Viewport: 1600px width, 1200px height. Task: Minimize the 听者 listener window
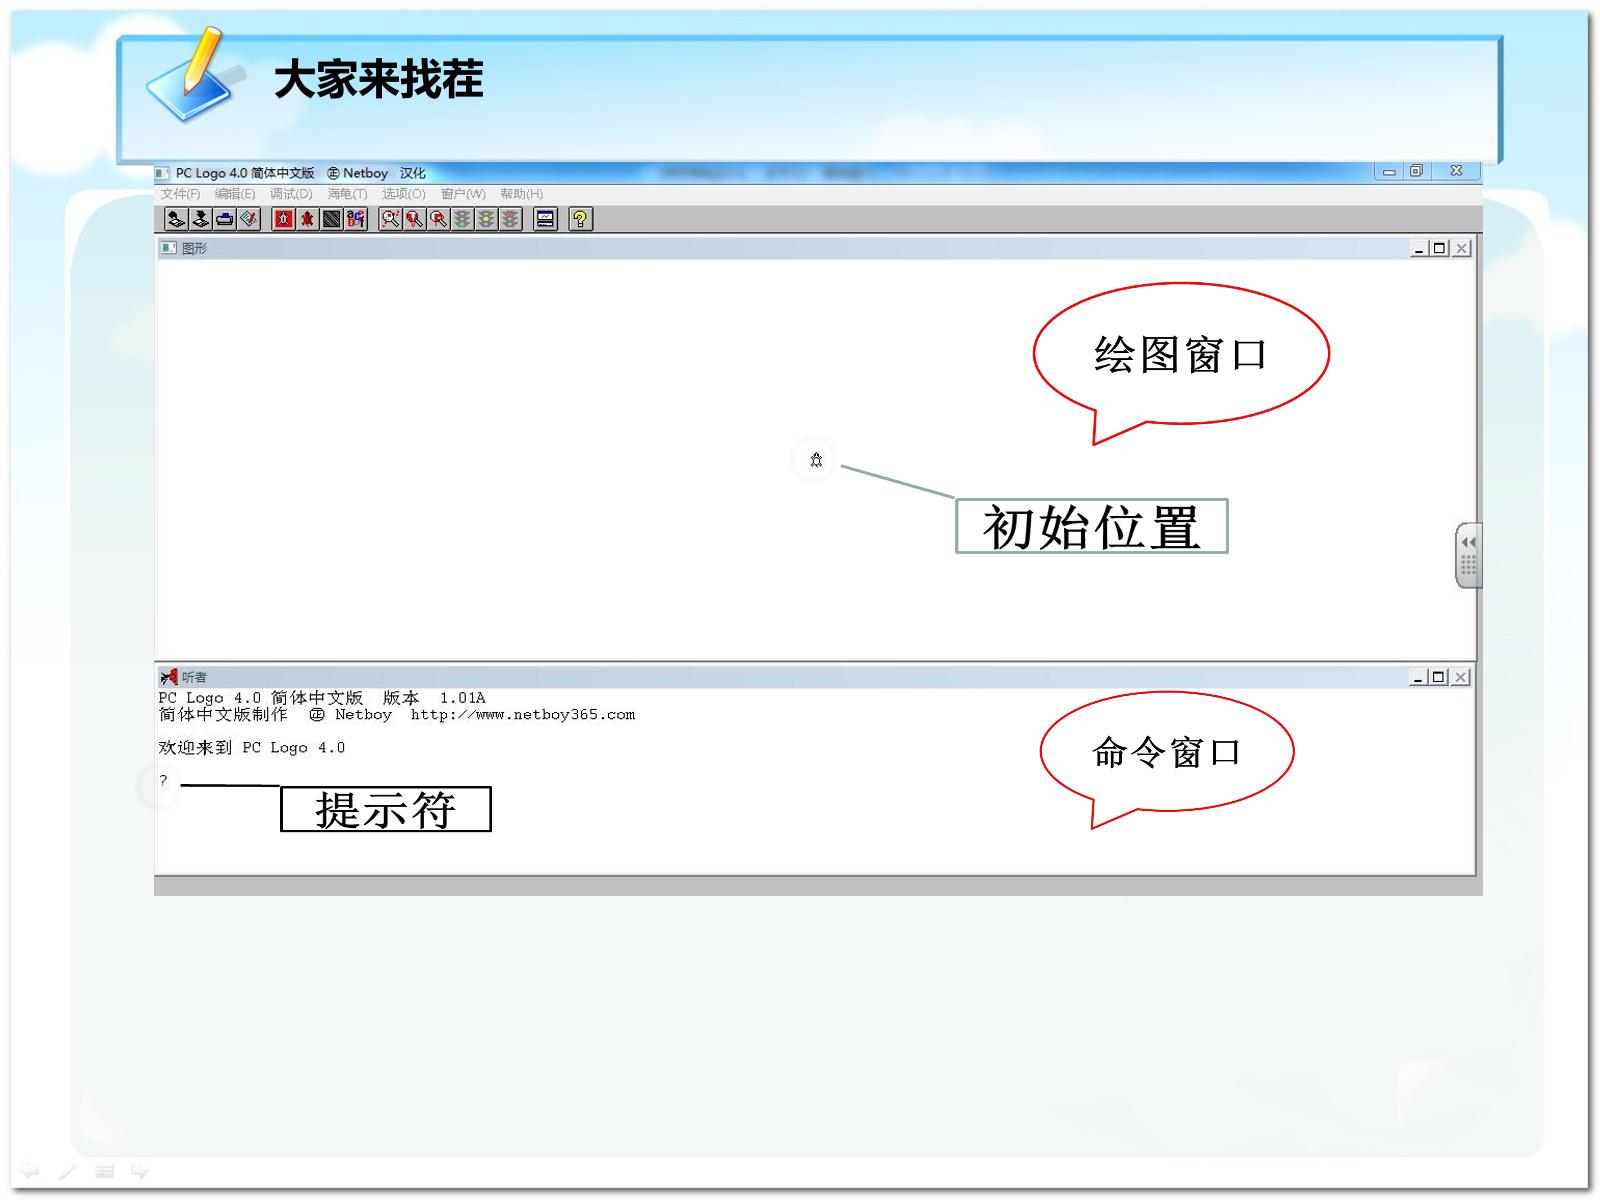tap(1418, 677)
